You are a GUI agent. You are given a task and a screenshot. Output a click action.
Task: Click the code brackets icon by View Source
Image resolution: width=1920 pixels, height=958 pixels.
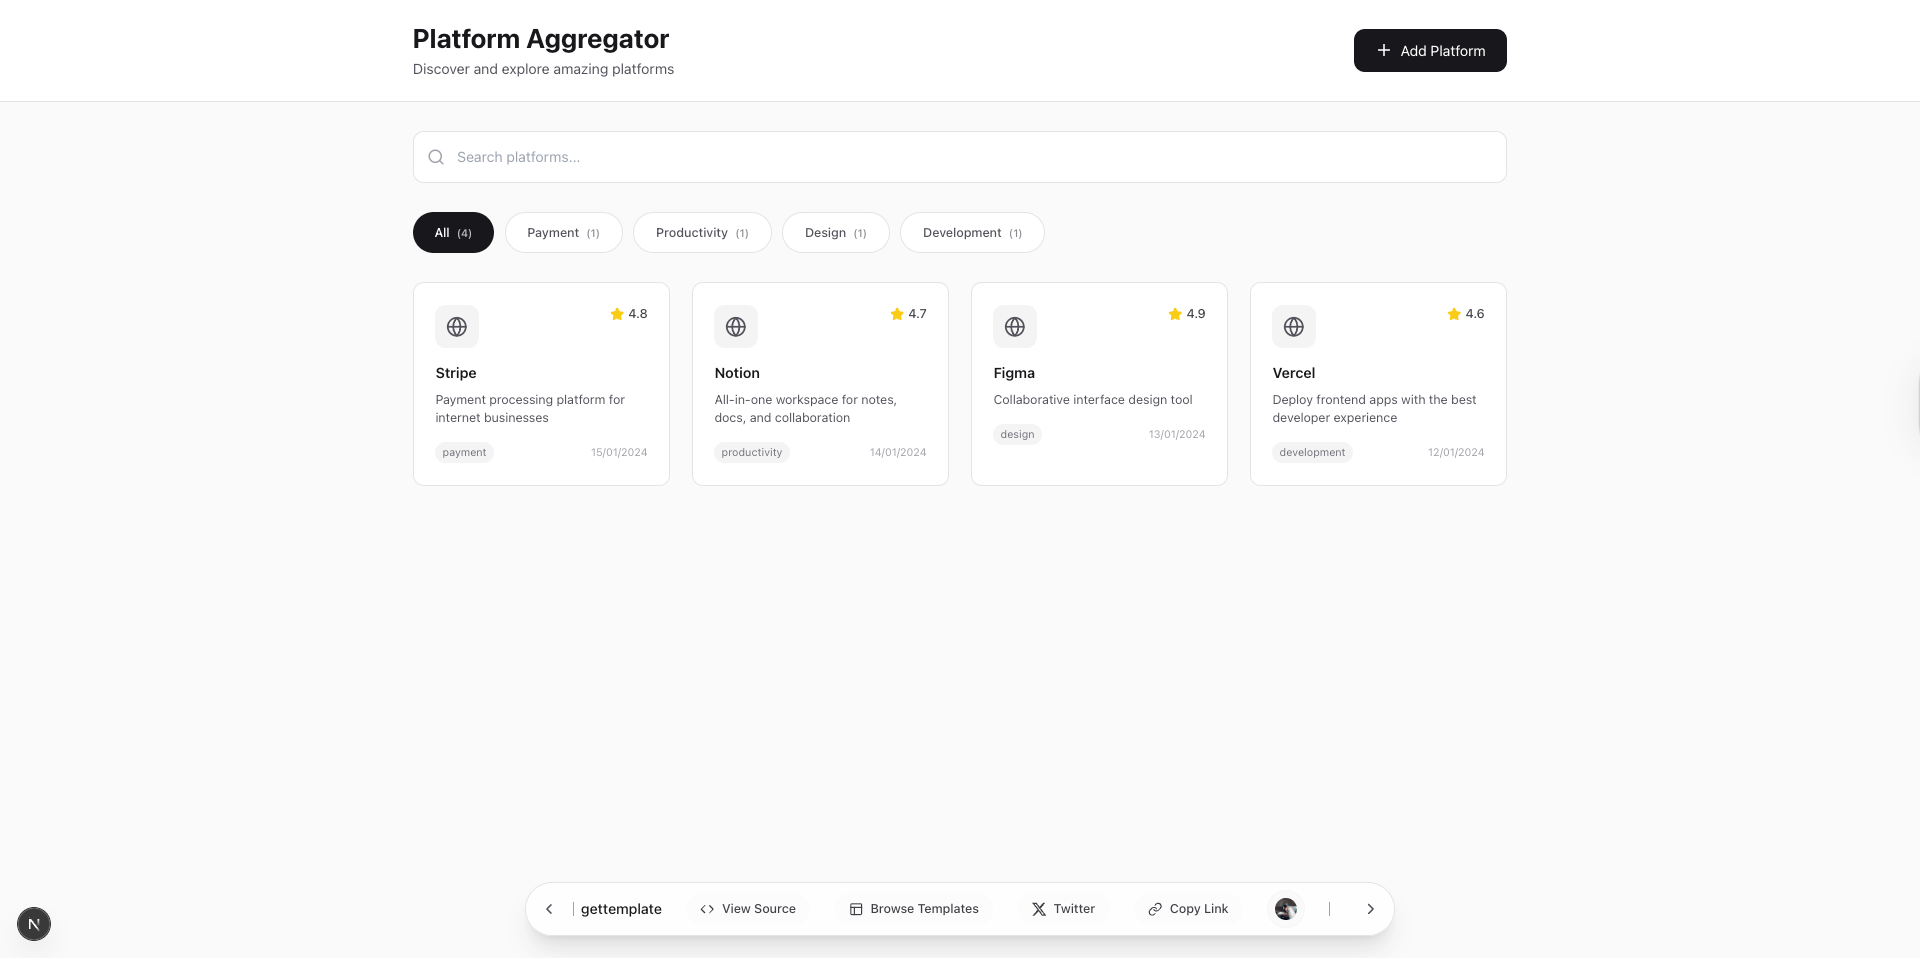[x=707, y=909]
